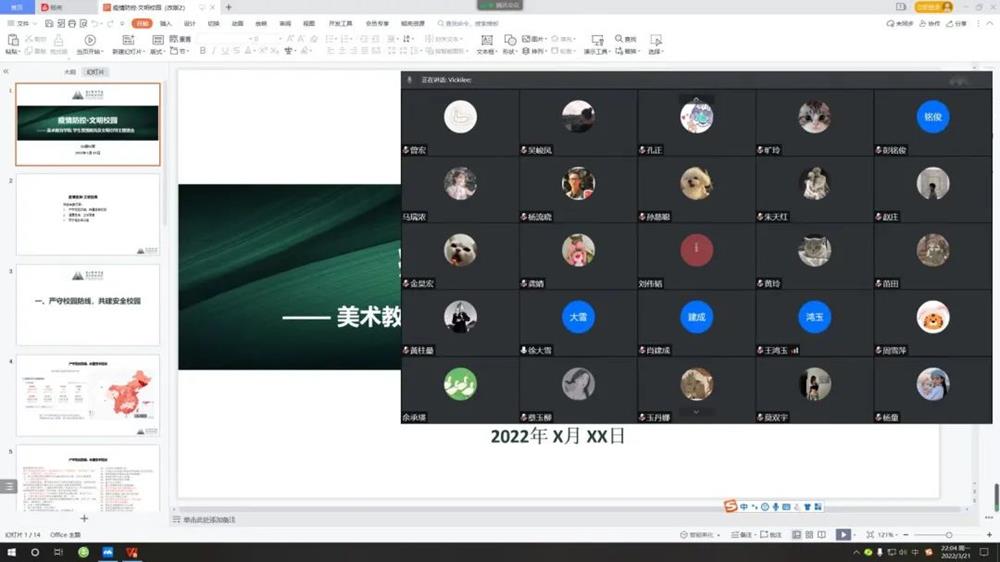Play slideshow from current slide icon

[x=90, y=40]
